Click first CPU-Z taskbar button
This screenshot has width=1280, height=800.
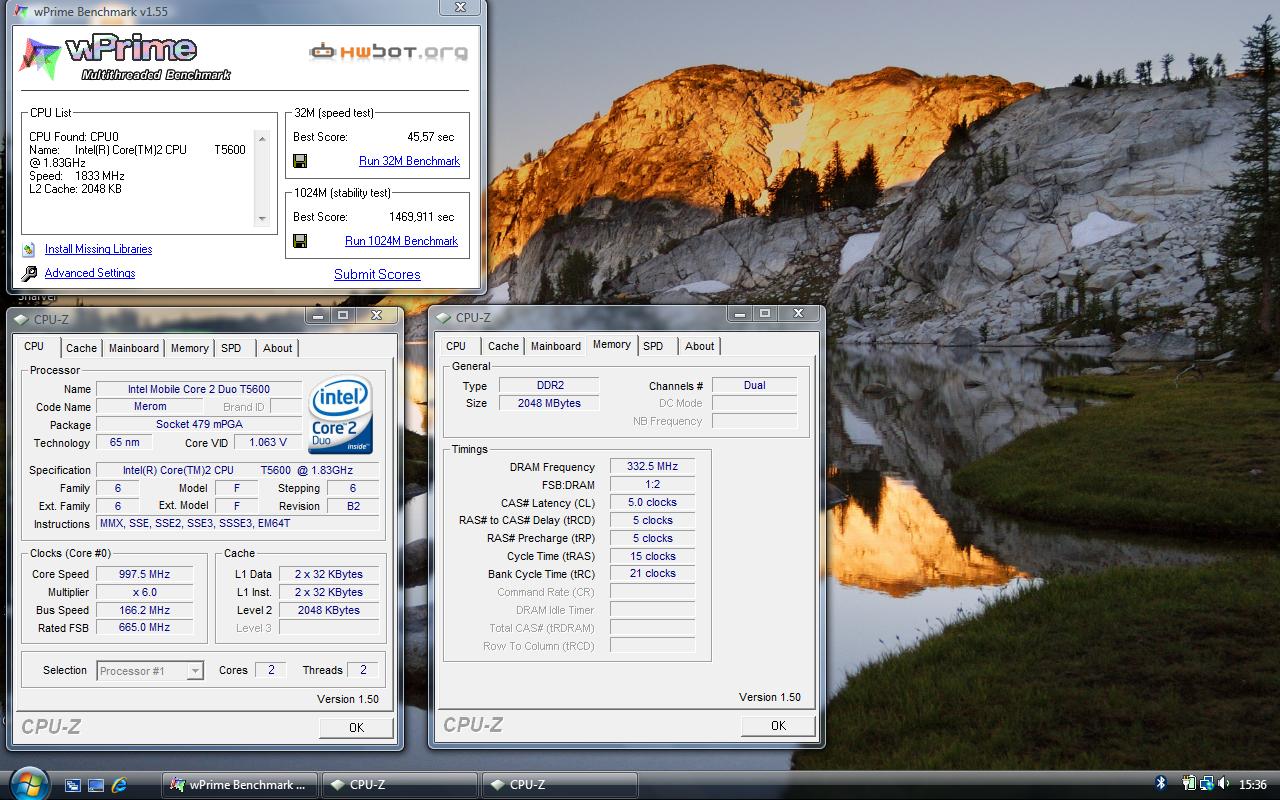tap(400, 785)
